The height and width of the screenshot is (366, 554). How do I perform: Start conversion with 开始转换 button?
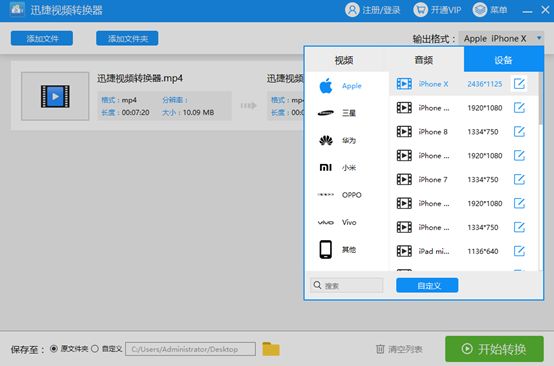(494, 349)
